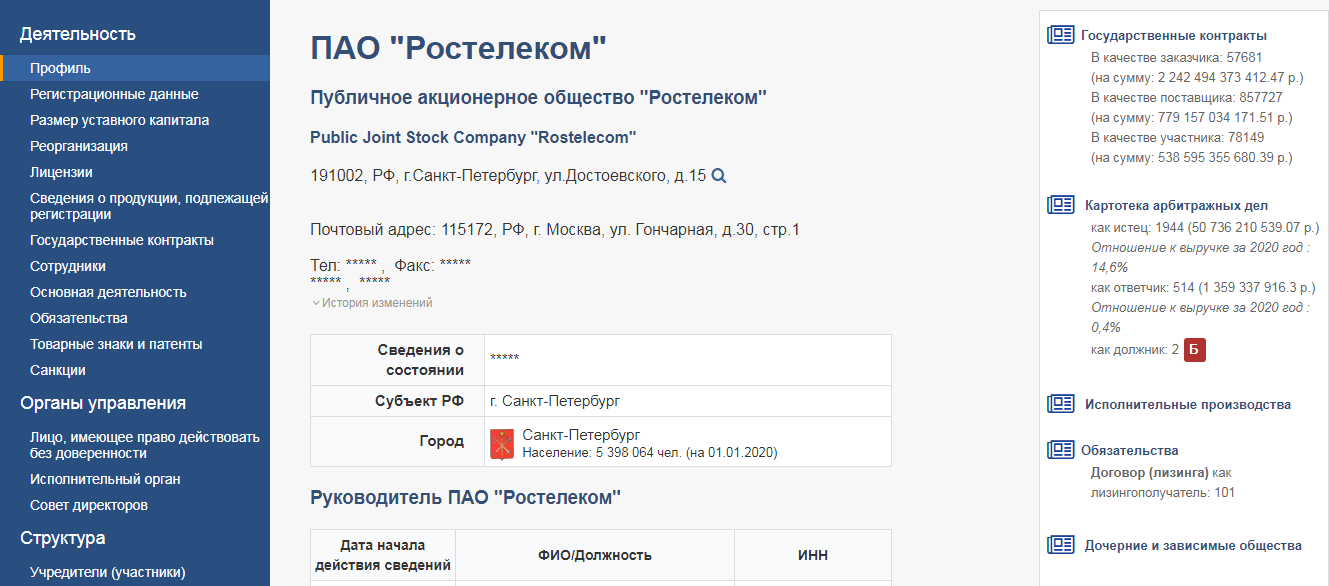
Task: Click the newspaper icon beside Обязательства in the right panel
Action: [1060, 450]
